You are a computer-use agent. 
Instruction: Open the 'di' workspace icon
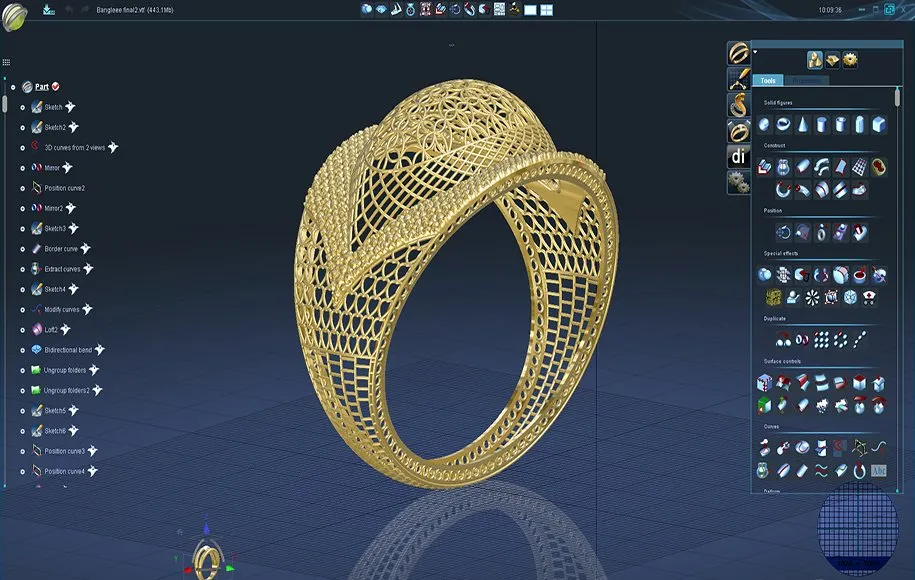pyautogui.click(x=738, y=156)
